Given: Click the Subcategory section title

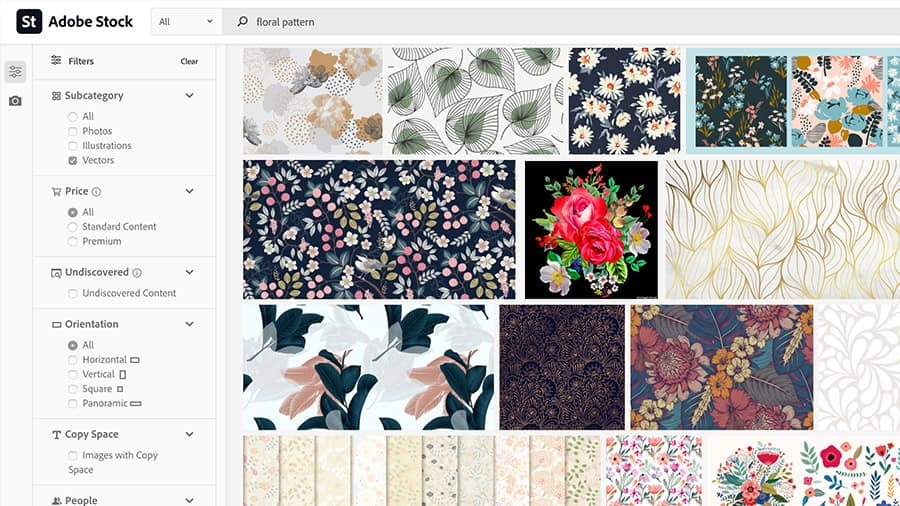Looking at the screenshot, I should (x=94, y=96).
